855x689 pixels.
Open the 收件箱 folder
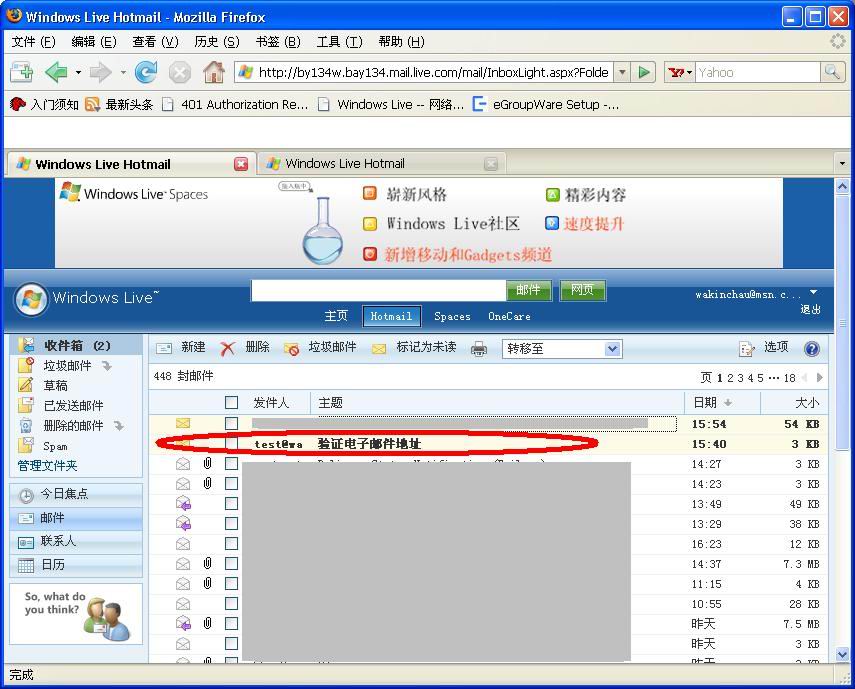click(x=76, y=346)
